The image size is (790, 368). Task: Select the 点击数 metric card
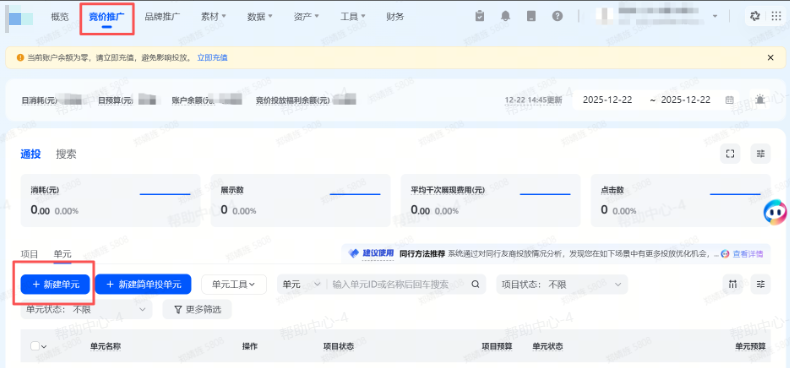(x=681, y=200)
